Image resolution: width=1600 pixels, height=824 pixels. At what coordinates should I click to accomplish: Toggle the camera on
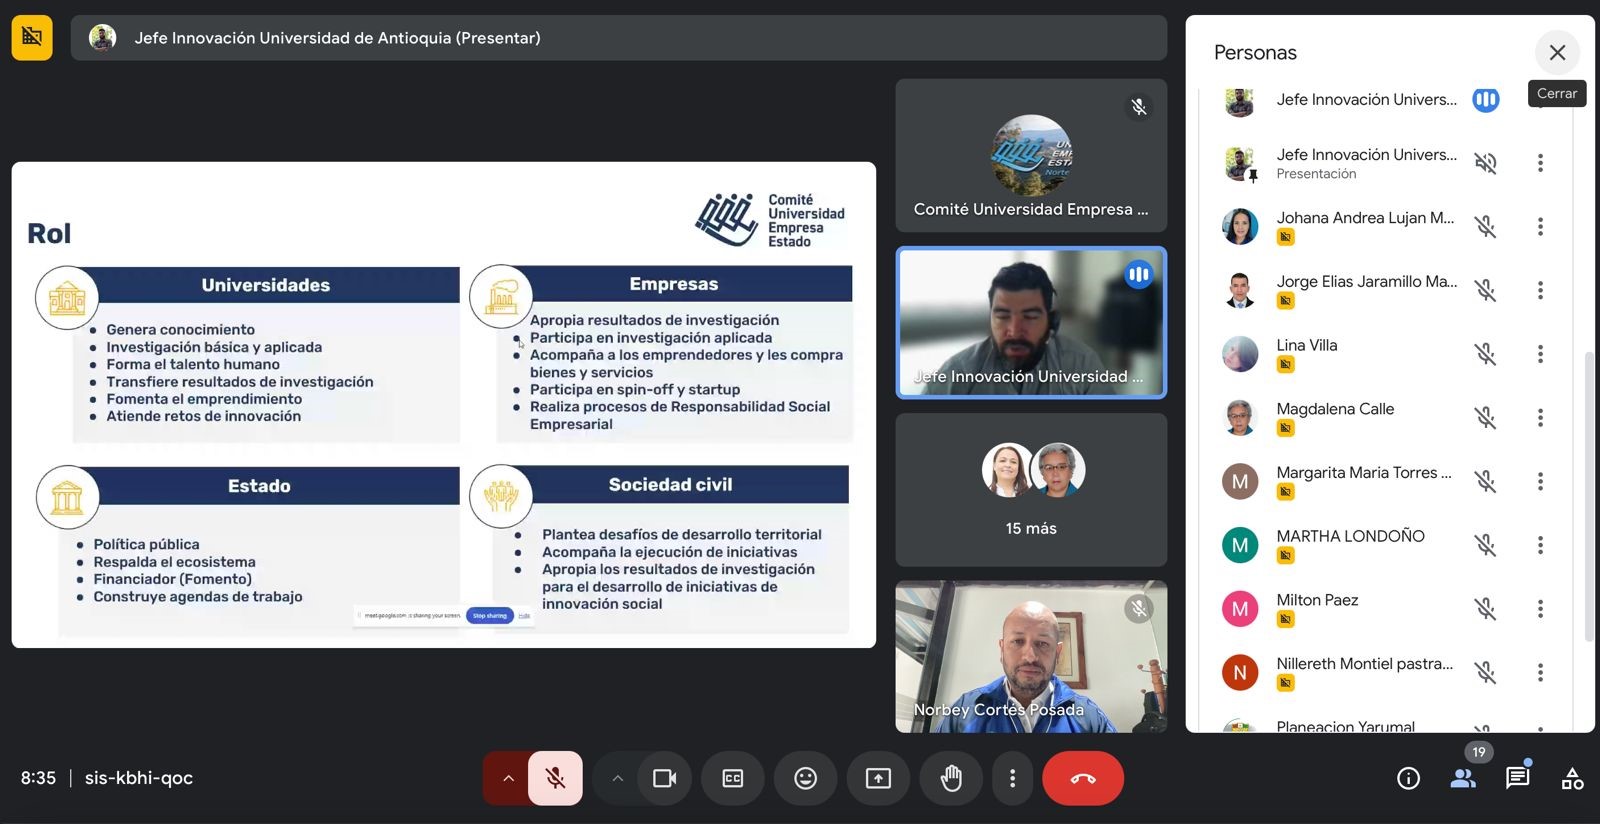click(x=664, y=778)
